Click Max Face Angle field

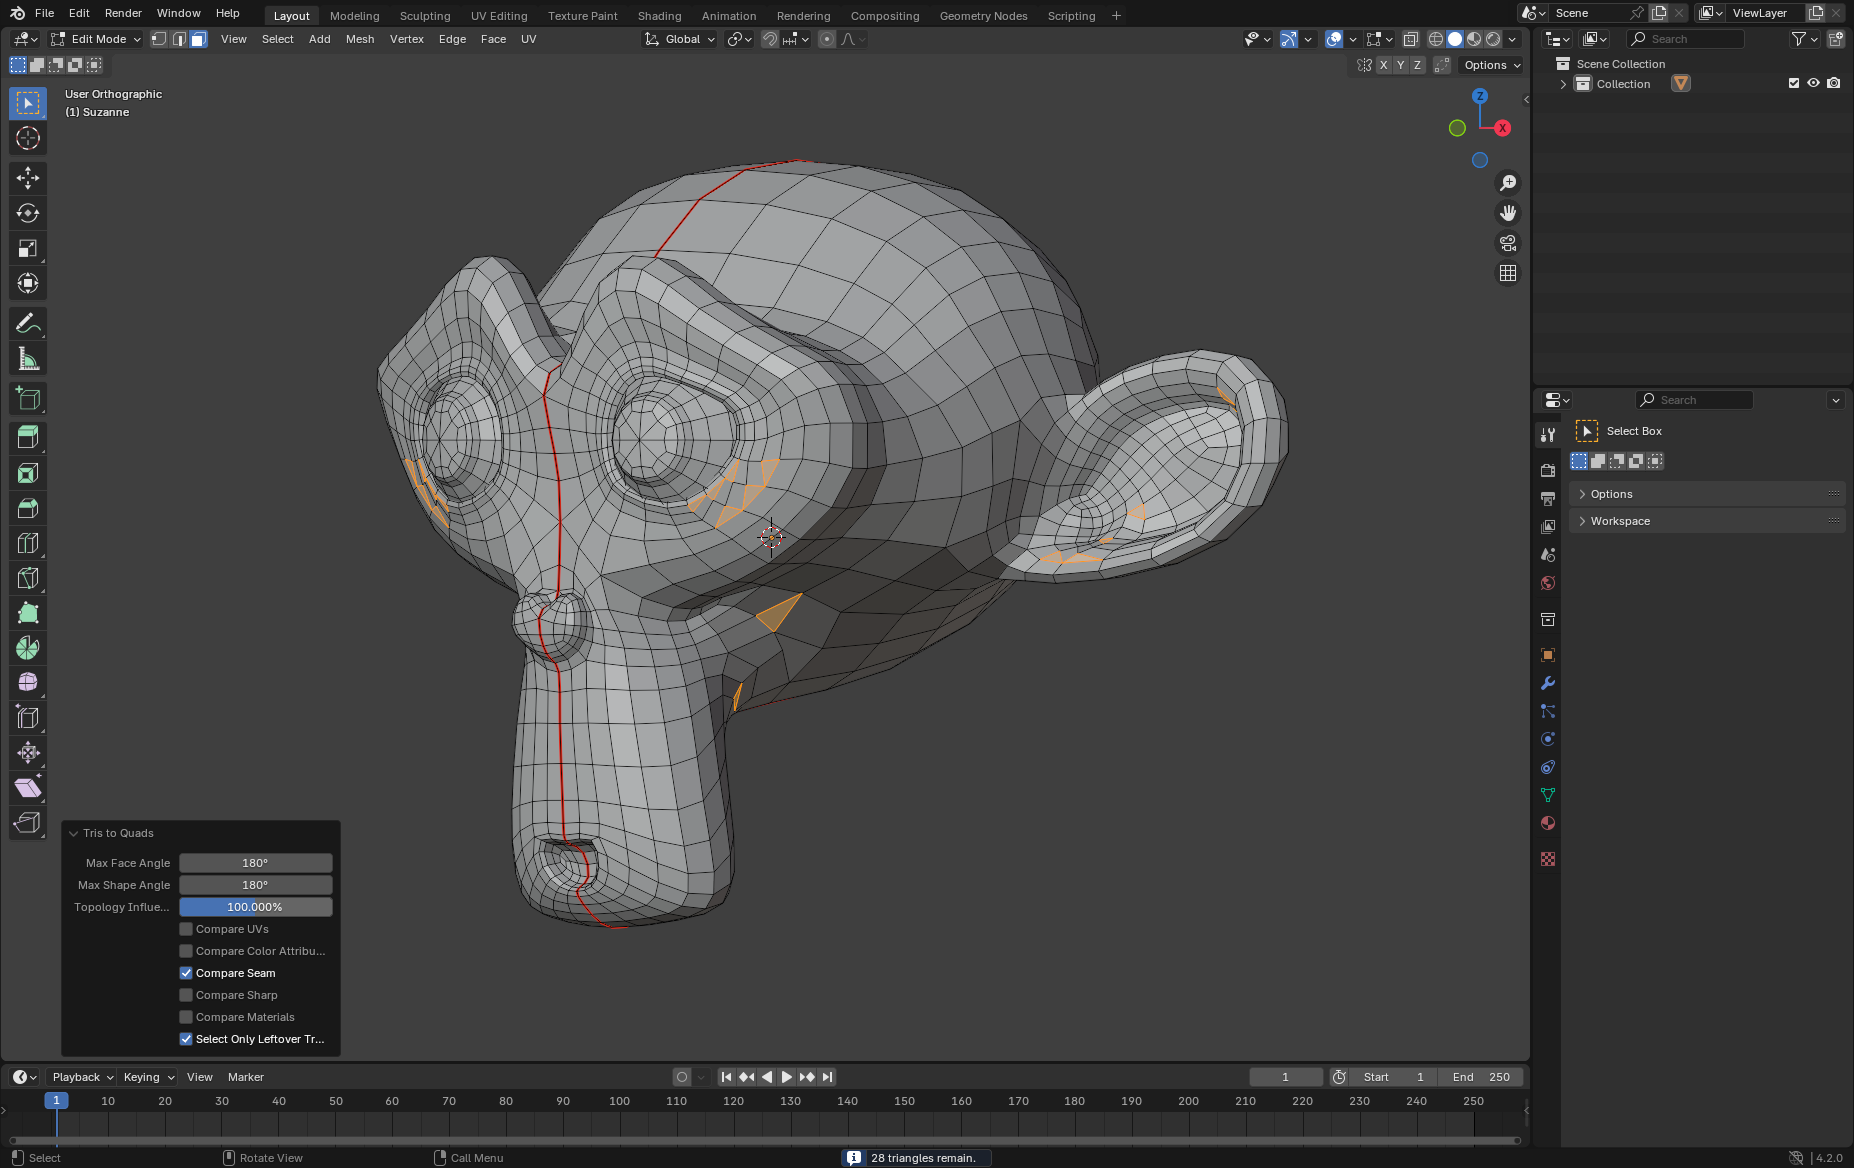pyautogui.click(x=255, y=863)
